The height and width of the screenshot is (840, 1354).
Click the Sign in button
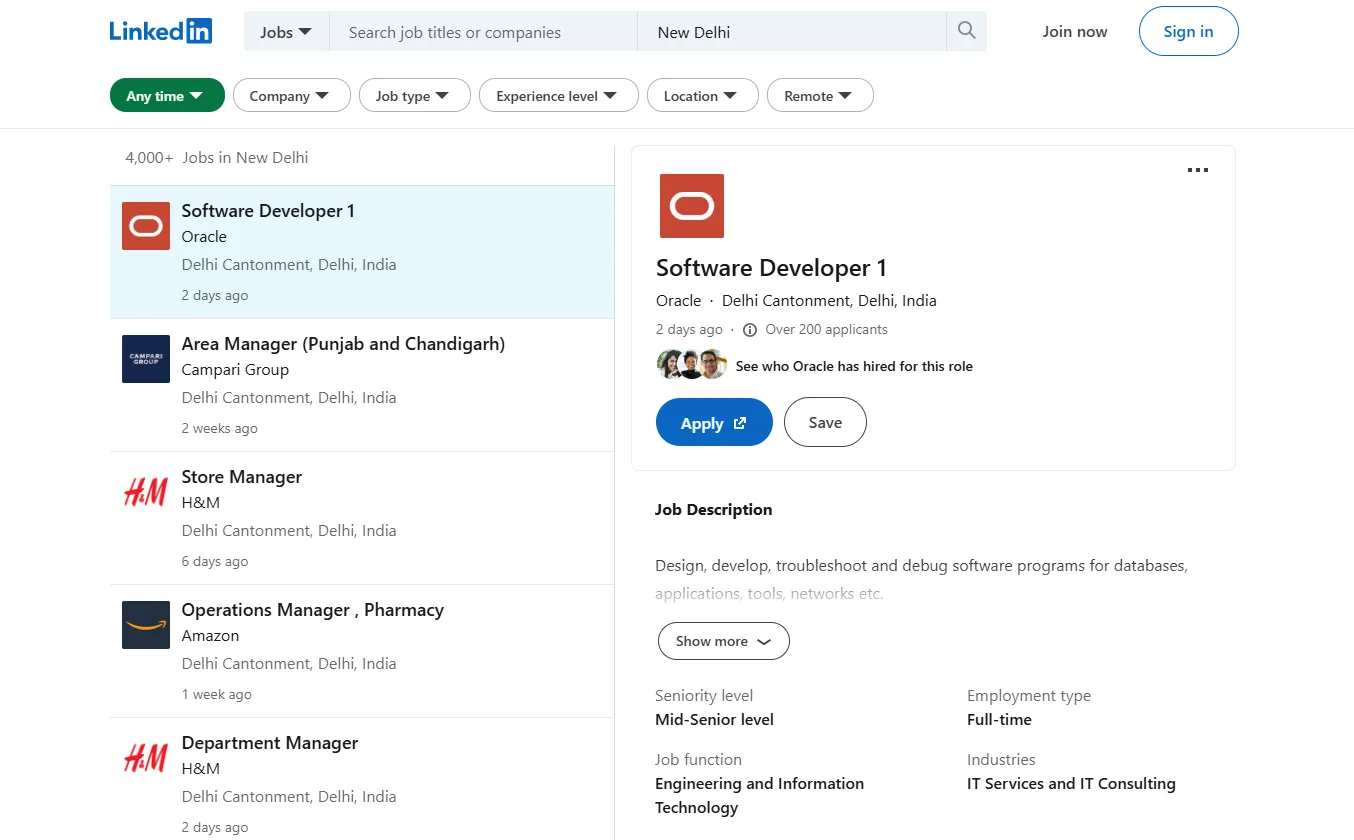1188,31
